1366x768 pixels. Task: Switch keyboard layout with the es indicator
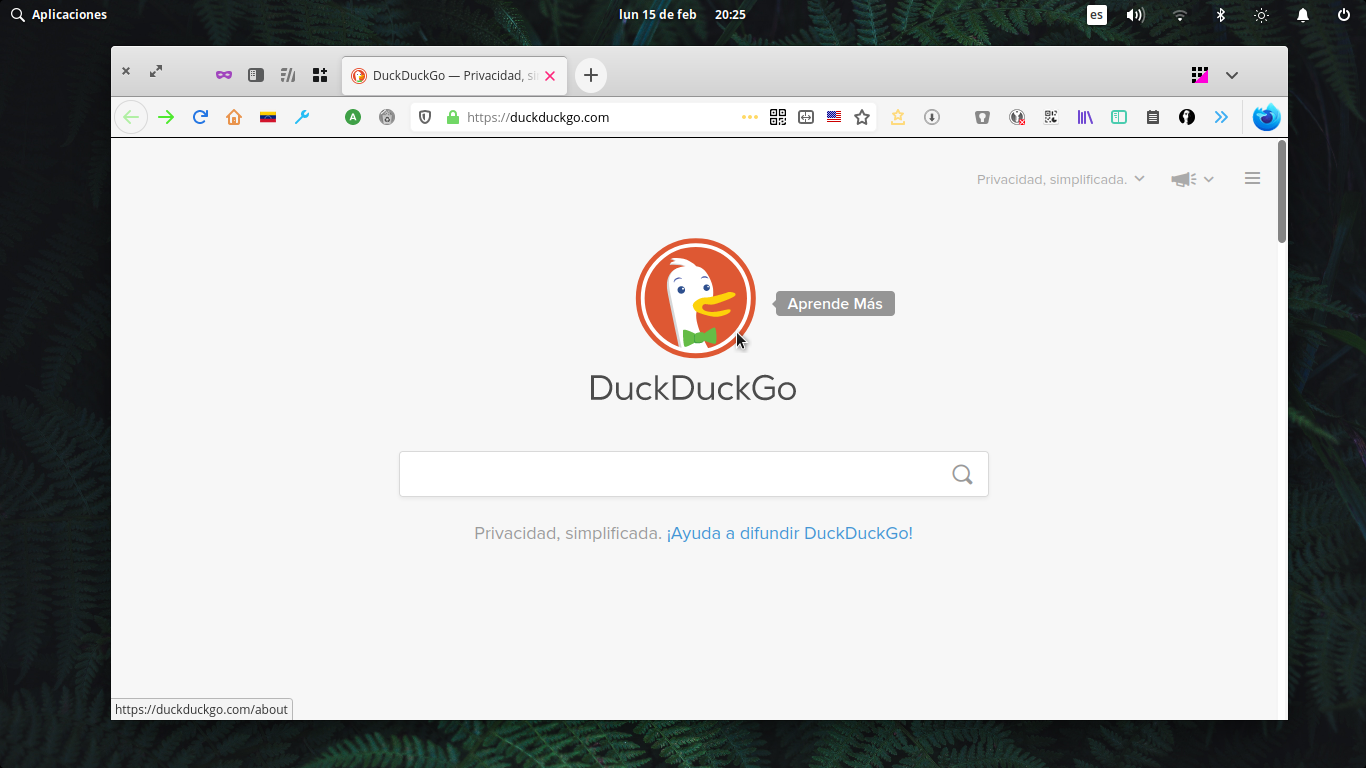(1097, 15)
